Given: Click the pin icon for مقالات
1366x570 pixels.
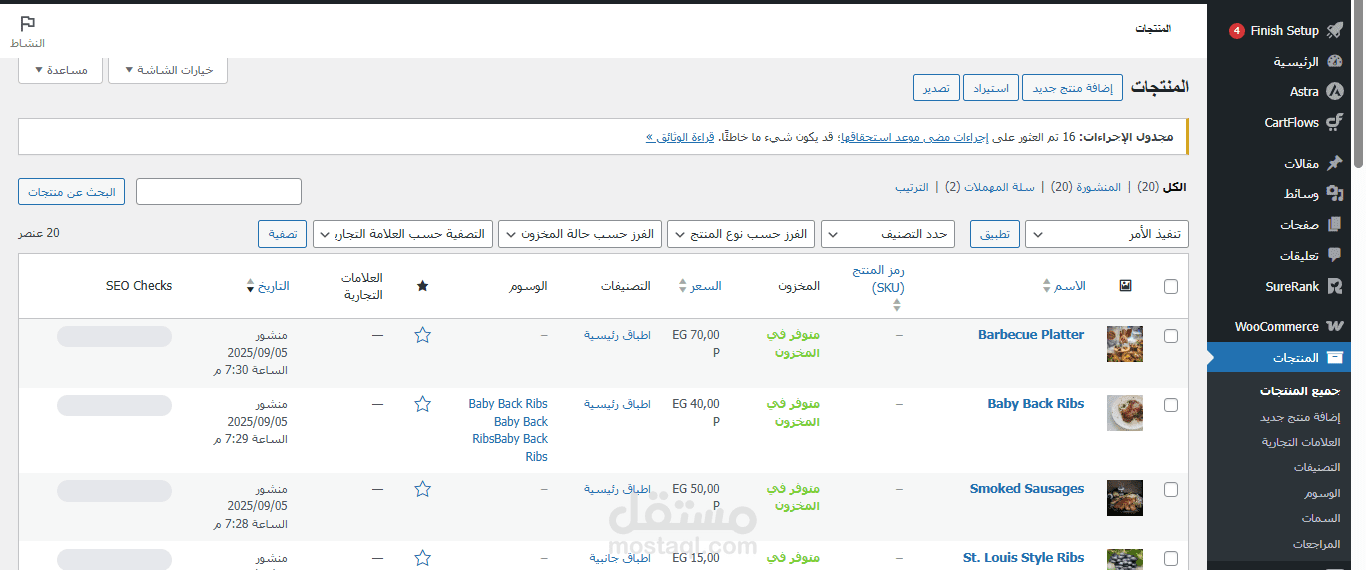Looking at the screenshot, I should coord(1335,163).
